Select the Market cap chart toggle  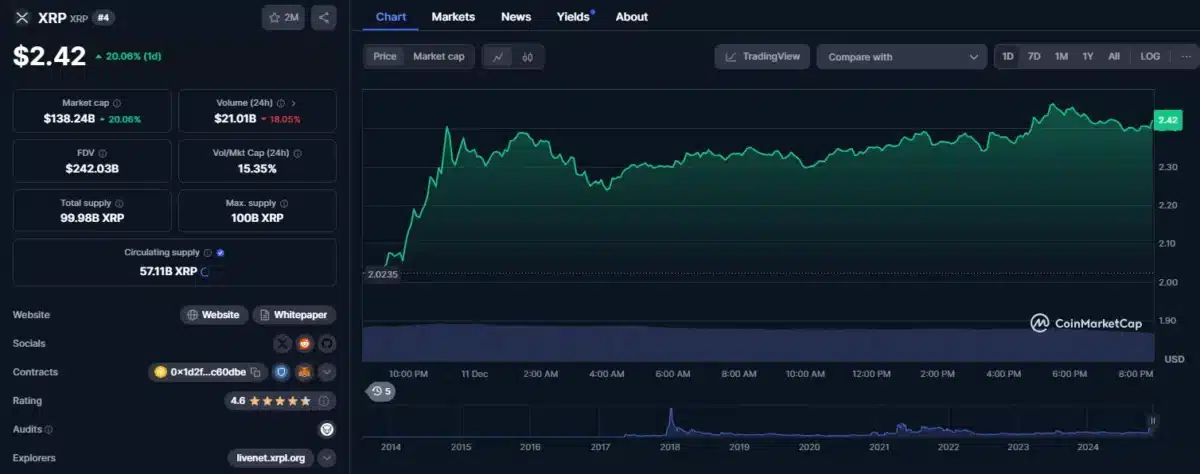pos(439,57)
